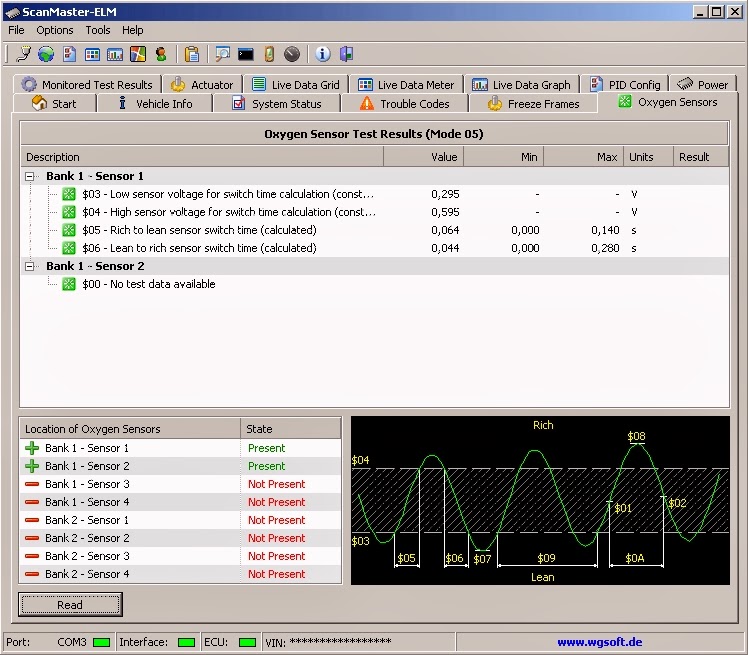
Task: Click the dark gauge dial toolbar icon
Action: point(292,54)
